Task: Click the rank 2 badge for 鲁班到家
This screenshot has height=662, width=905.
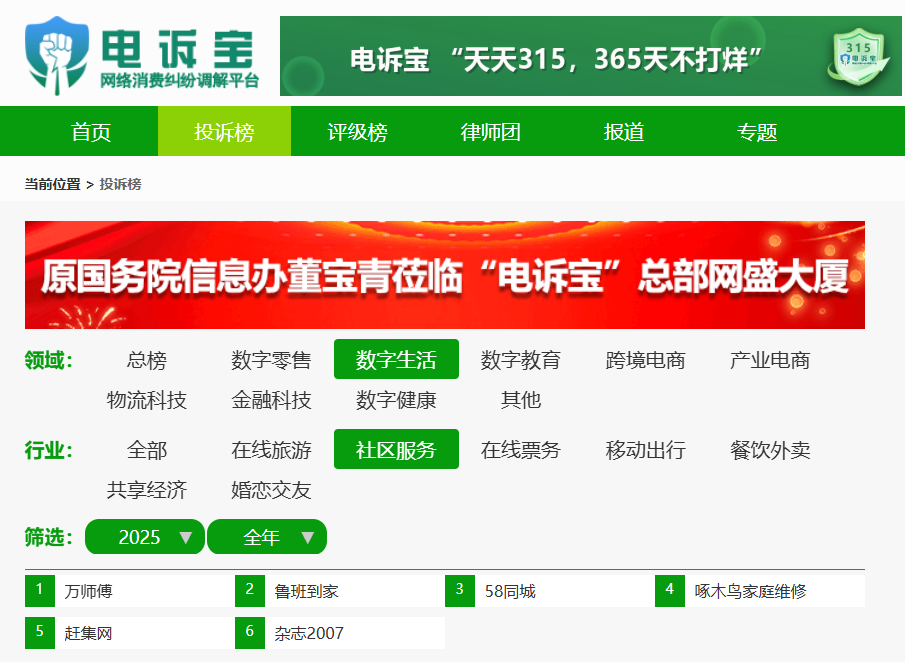Action: (x=250, y=590)
